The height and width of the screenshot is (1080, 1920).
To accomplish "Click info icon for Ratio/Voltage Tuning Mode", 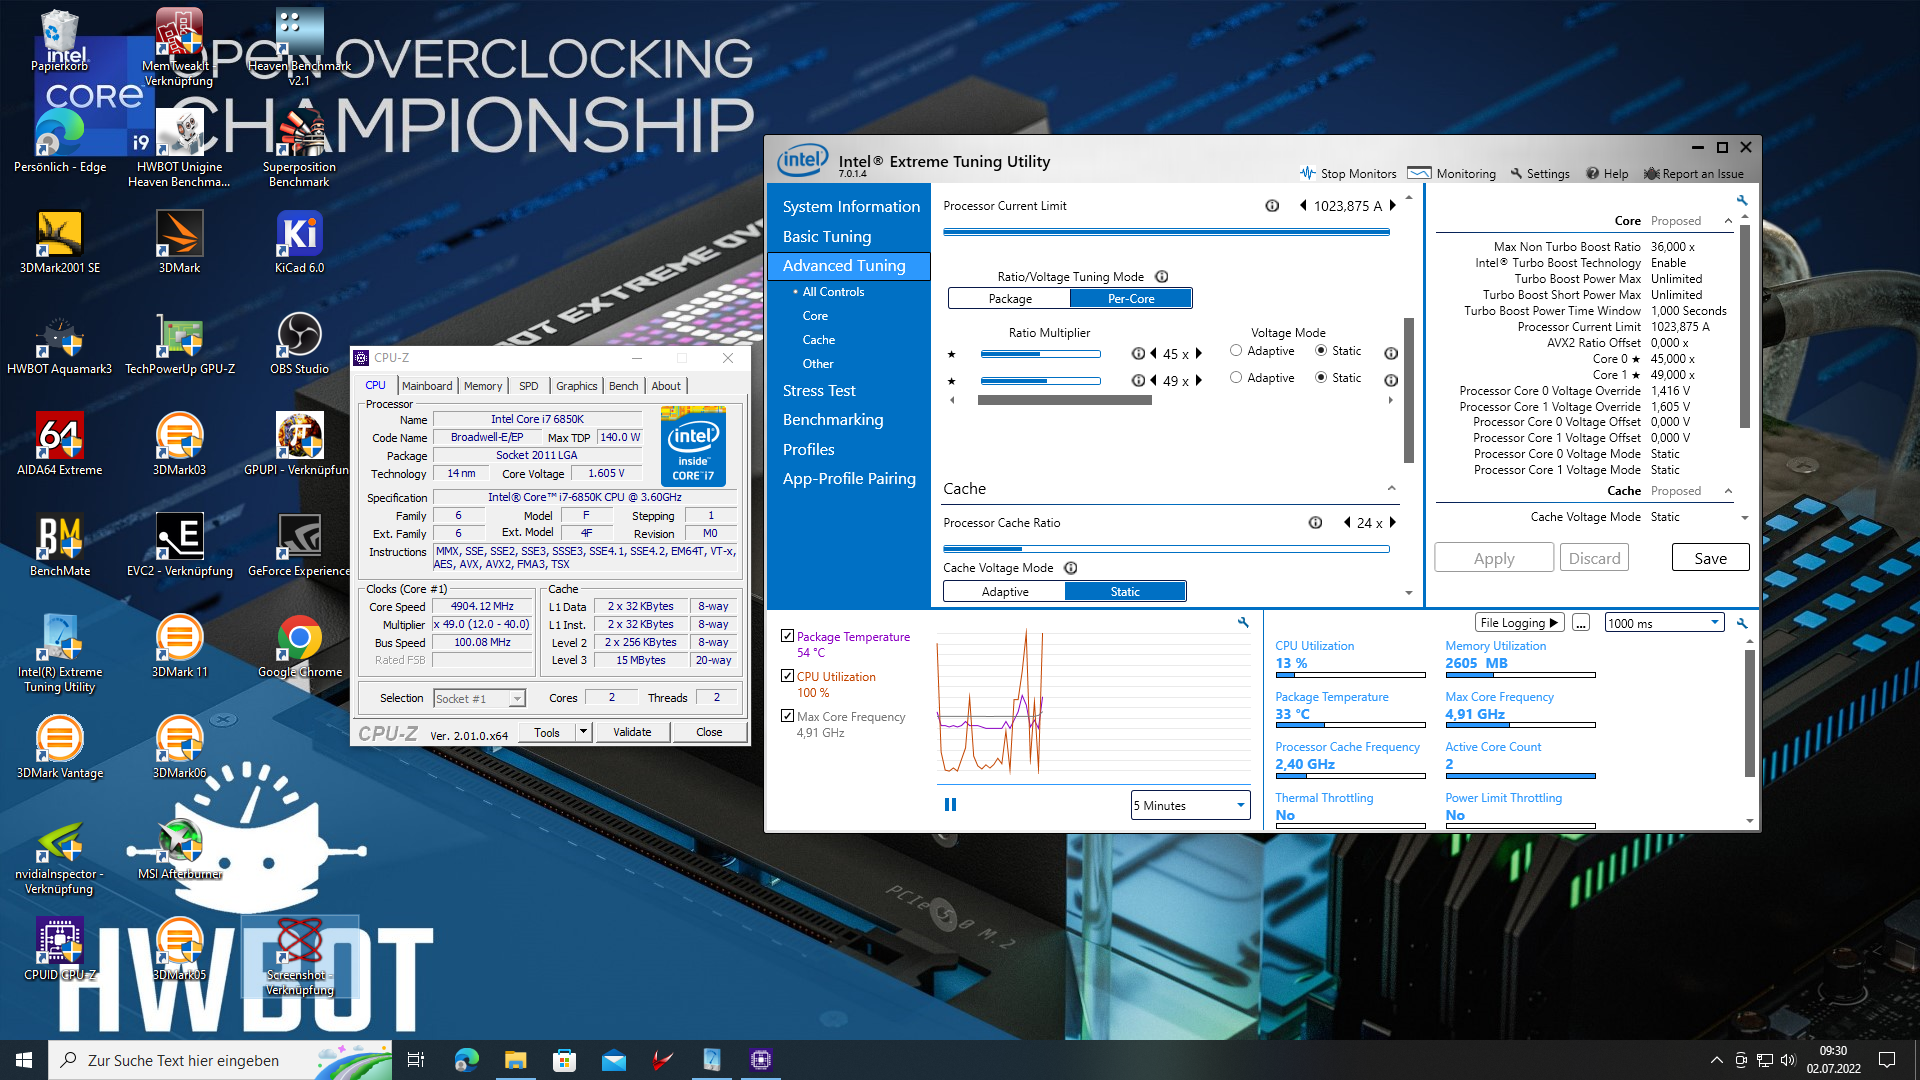I will click(x=1161, y=277).
